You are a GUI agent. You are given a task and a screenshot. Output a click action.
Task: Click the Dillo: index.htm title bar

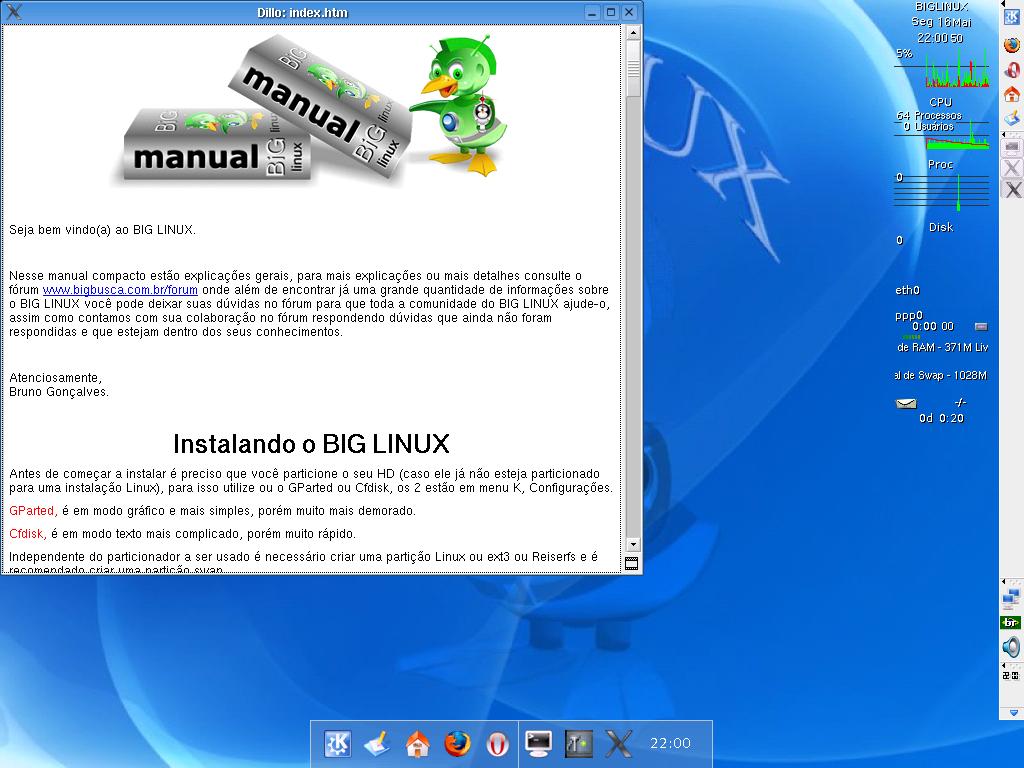point(302,12)
